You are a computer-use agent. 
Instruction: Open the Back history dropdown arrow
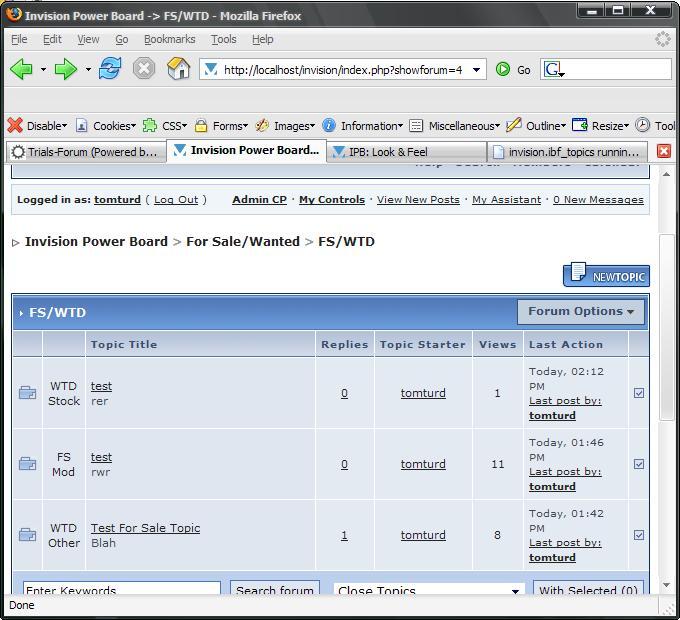tap(43, 69)
